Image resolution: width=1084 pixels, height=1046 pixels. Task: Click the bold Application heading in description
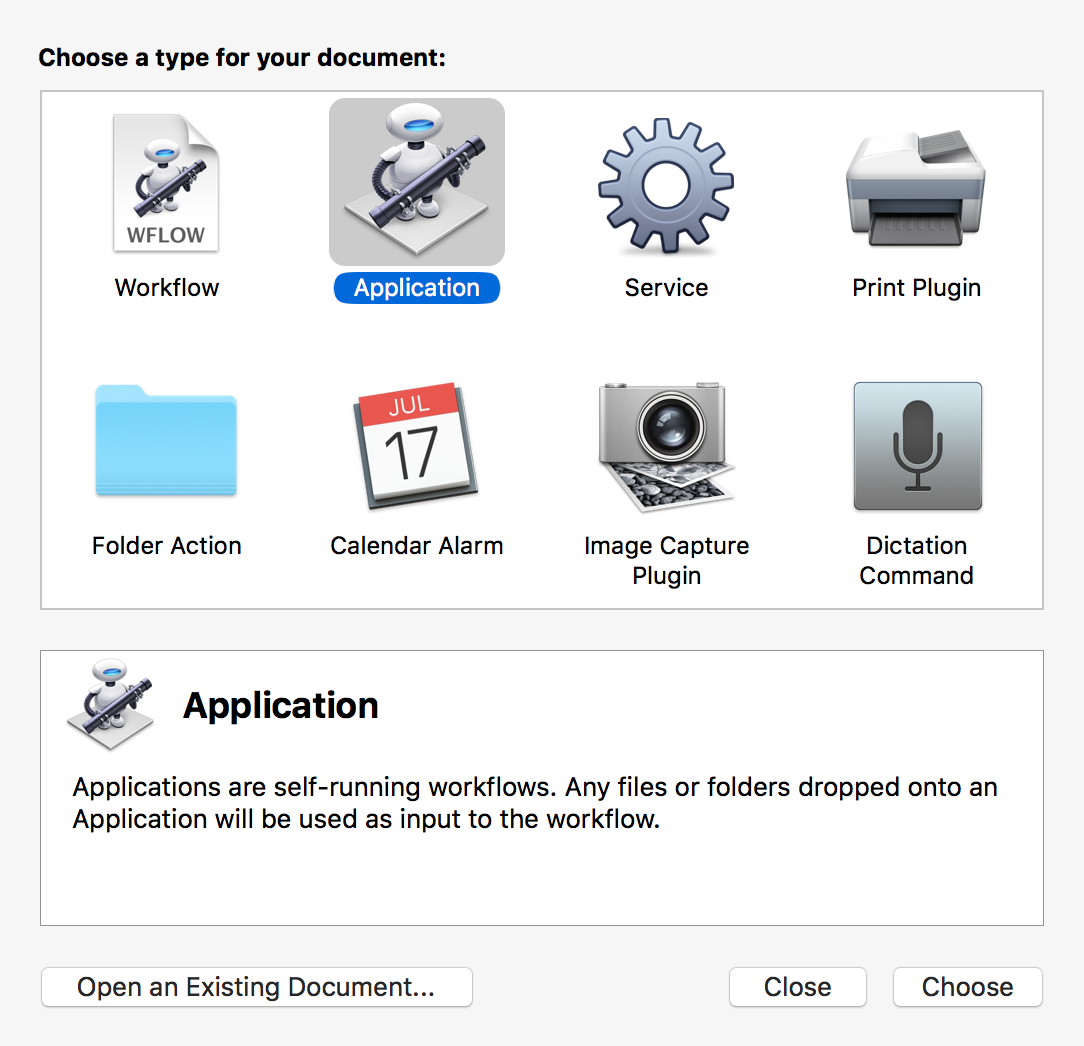point(281,705)
